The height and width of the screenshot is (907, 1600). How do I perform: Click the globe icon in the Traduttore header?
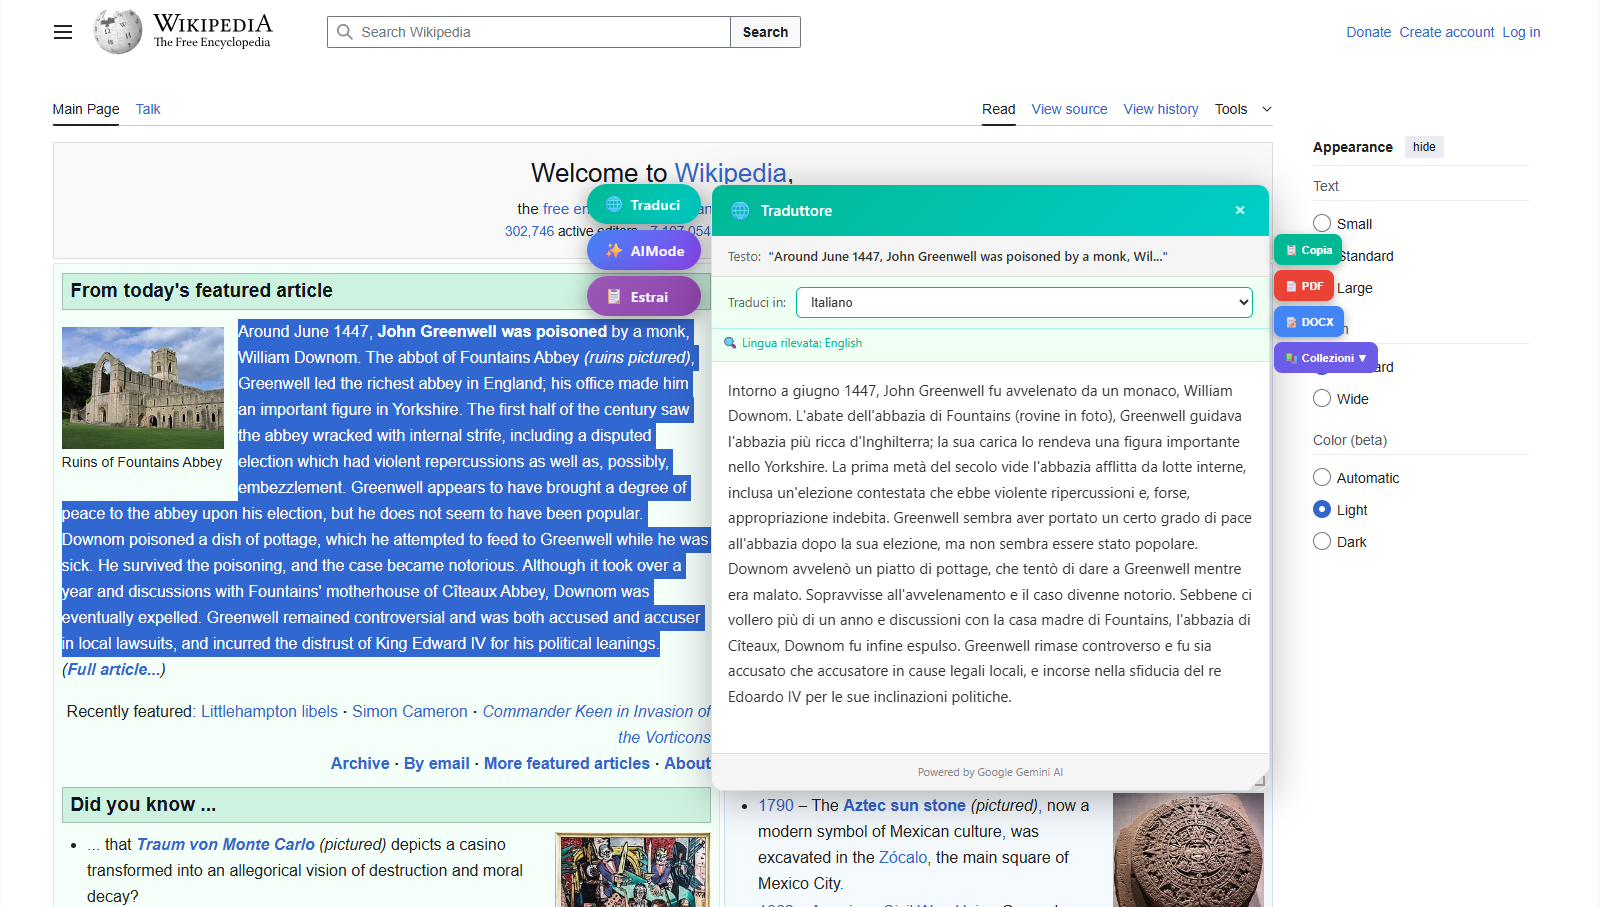pyautogui.click(x=741, y=210)
